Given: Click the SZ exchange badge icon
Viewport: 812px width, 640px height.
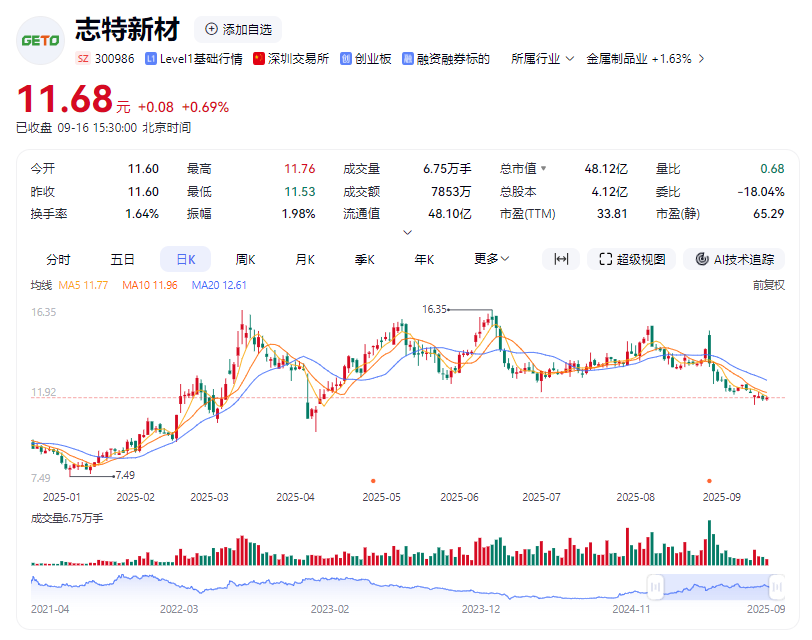Looking at the screenshot, I should pos(83,59).
